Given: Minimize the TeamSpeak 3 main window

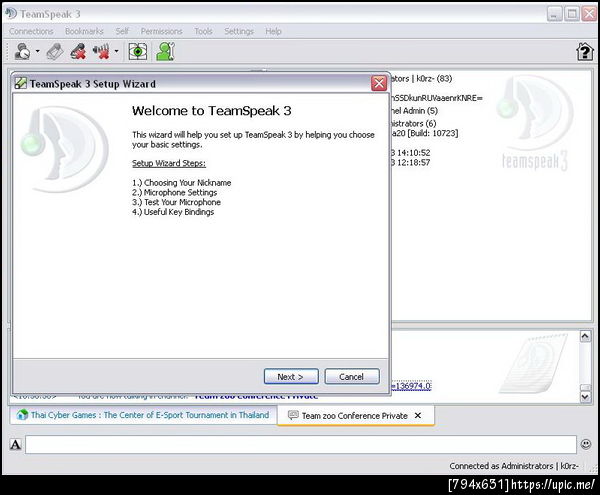Looking at the screenshot, I should click(554, 14).
